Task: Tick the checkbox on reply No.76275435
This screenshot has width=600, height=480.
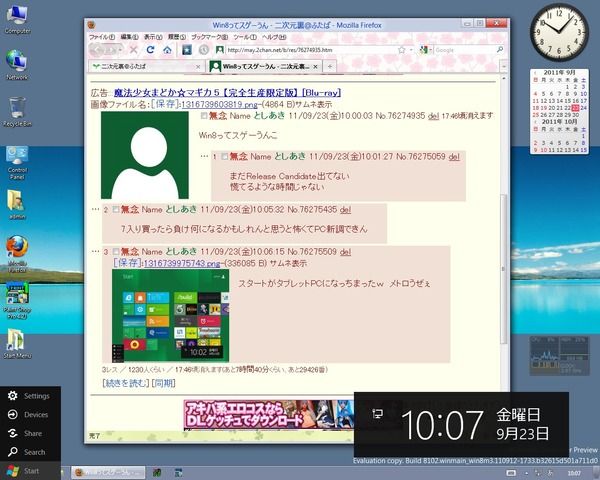Action: click(116, 210)
